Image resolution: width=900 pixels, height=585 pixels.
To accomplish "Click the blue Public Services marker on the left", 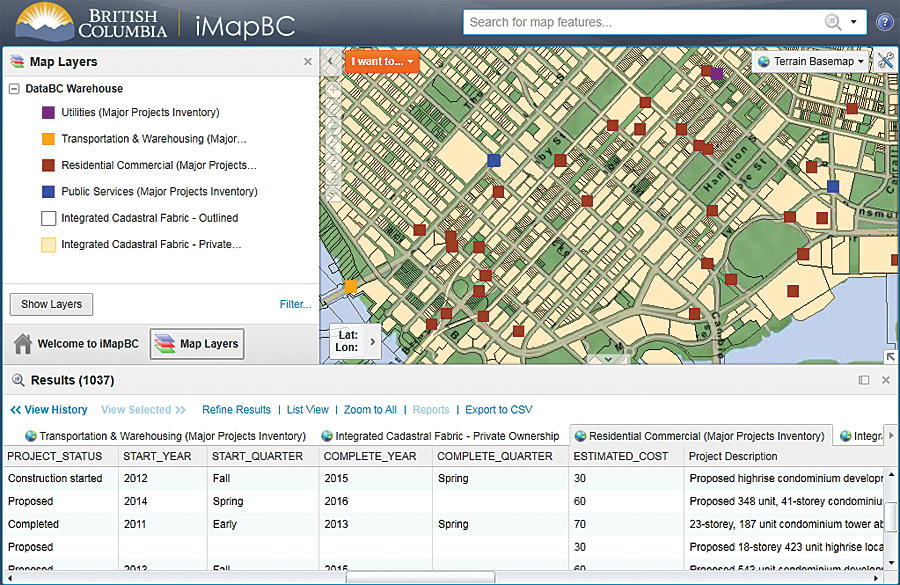I will point(494,160).
